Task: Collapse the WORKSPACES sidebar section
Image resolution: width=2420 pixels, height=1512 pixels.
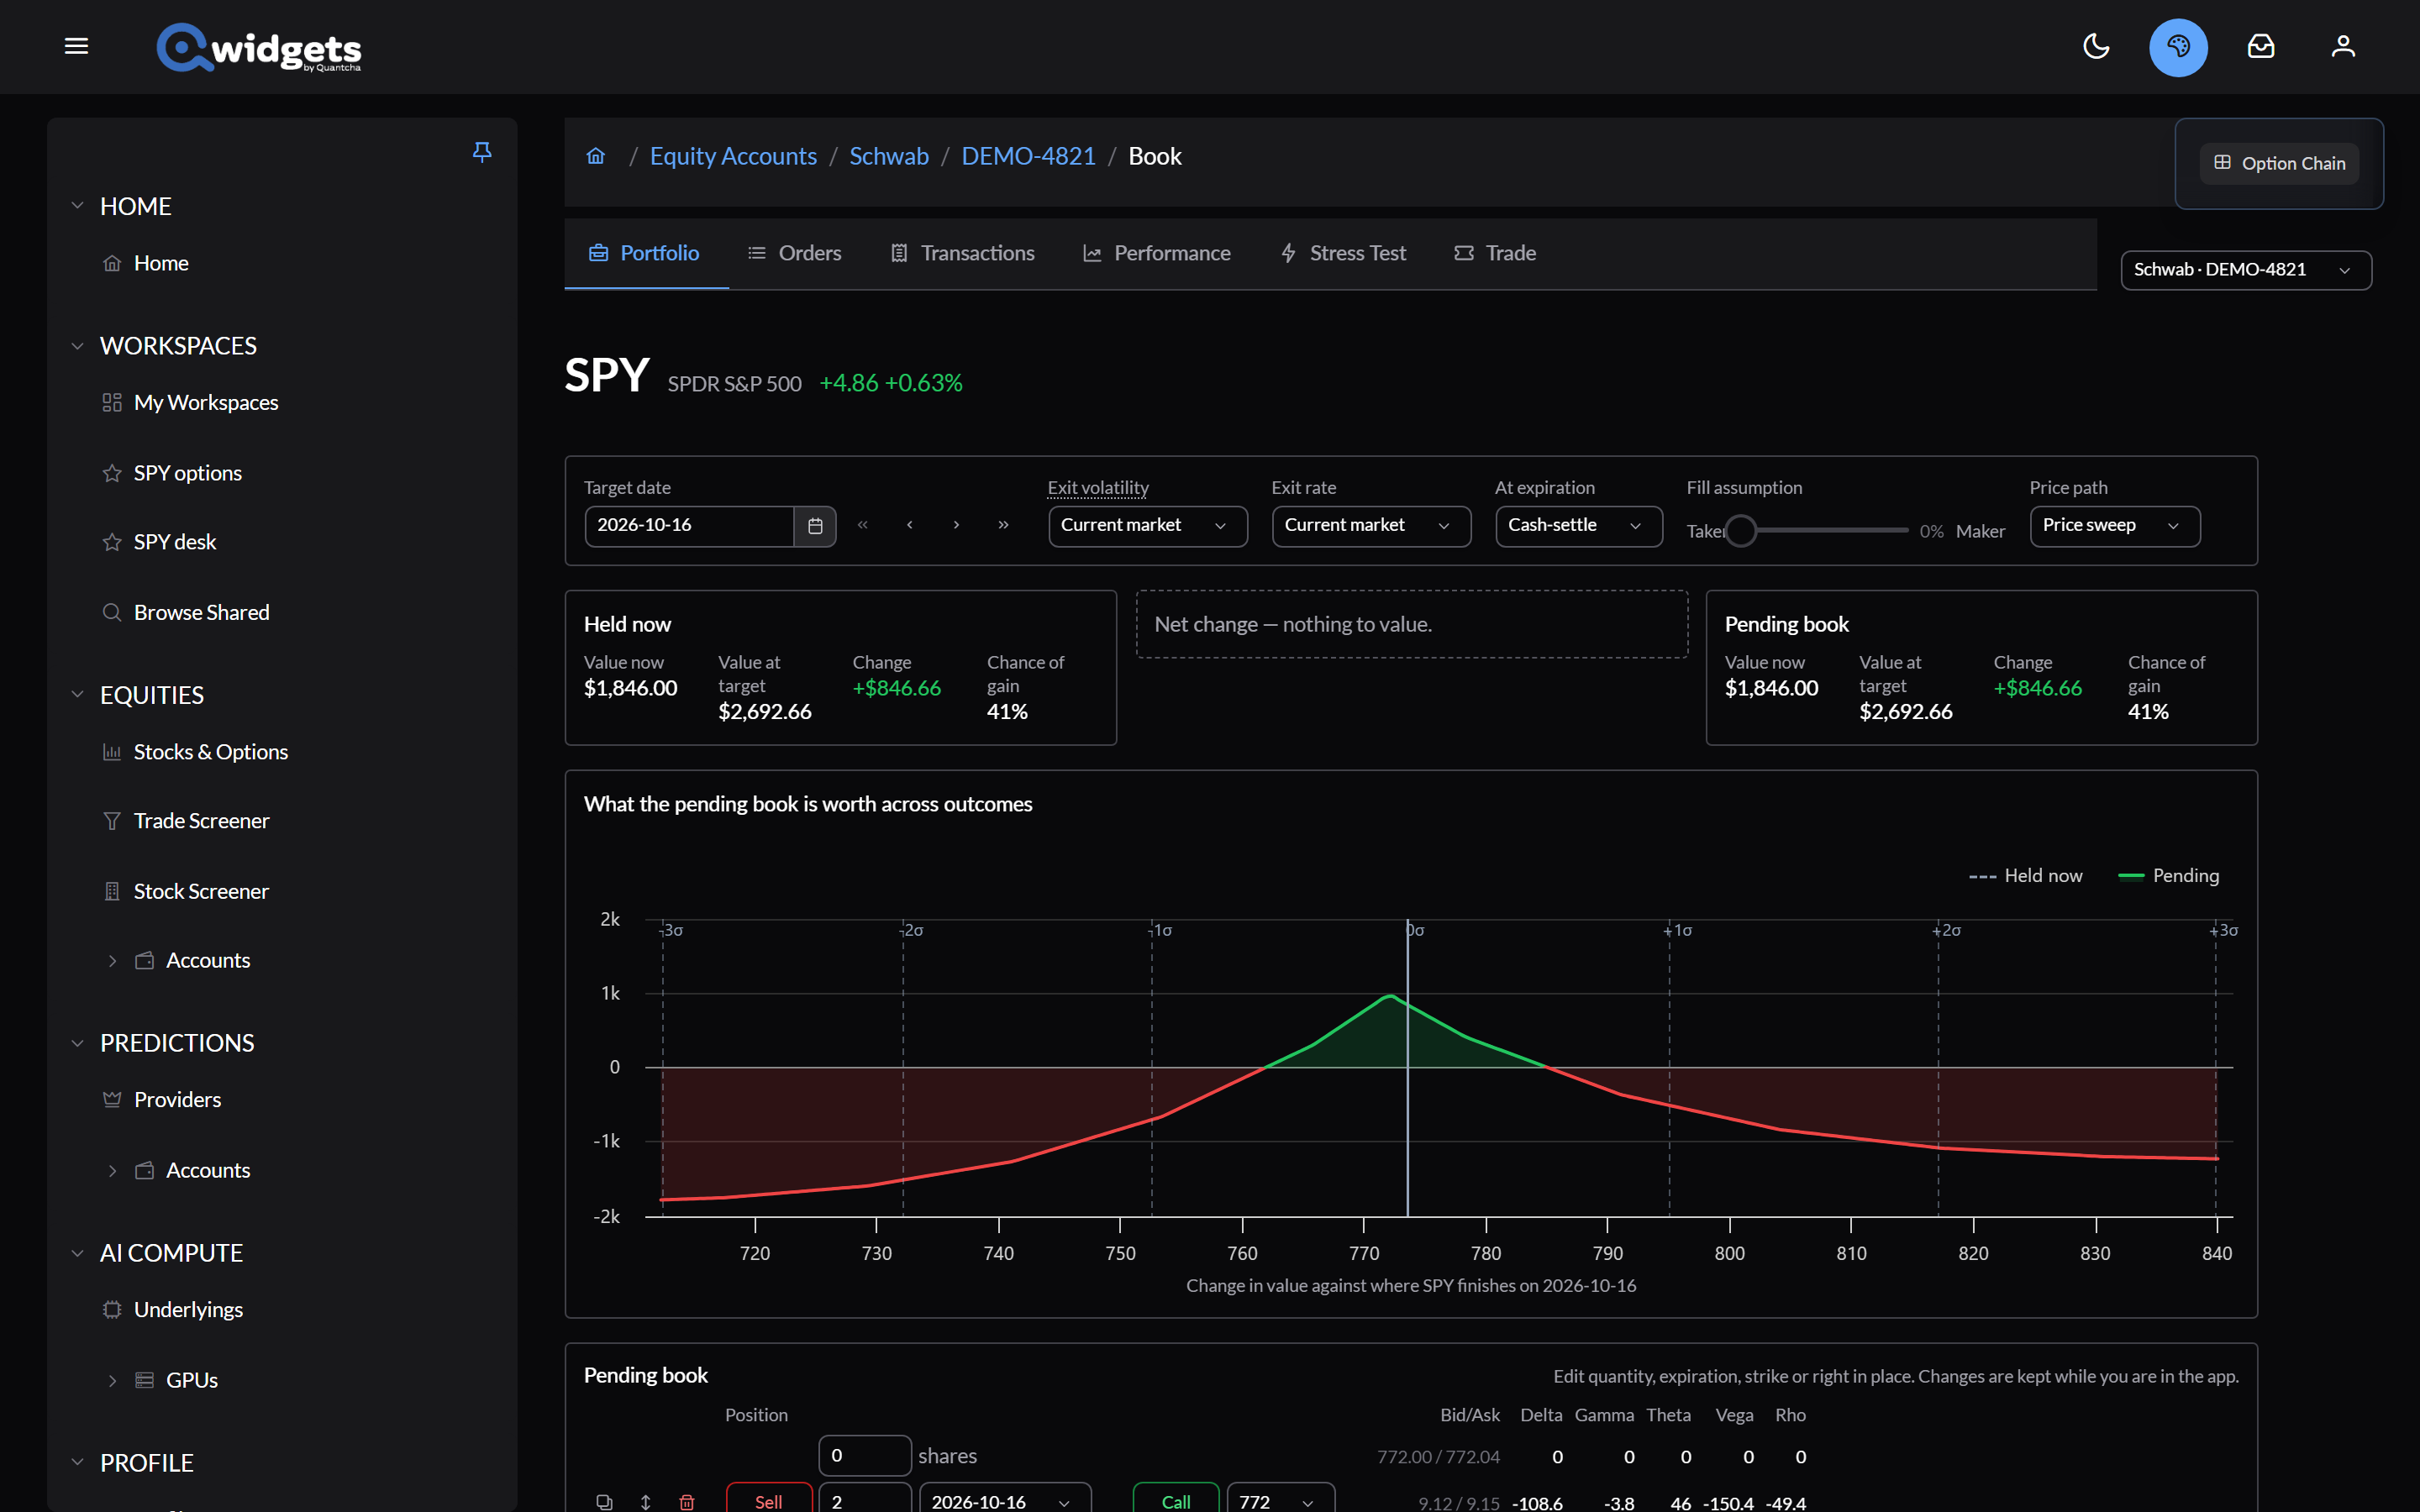Action: point(77,346)
